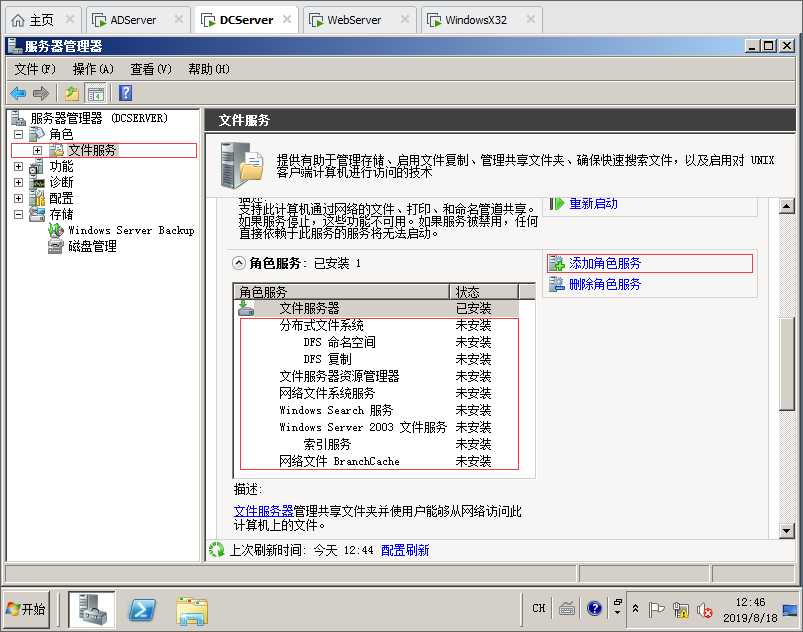Image resolution: width=803 pixels, height=632 pixels.
Task: Click the 状态 column header
Action: pos(484,292)
